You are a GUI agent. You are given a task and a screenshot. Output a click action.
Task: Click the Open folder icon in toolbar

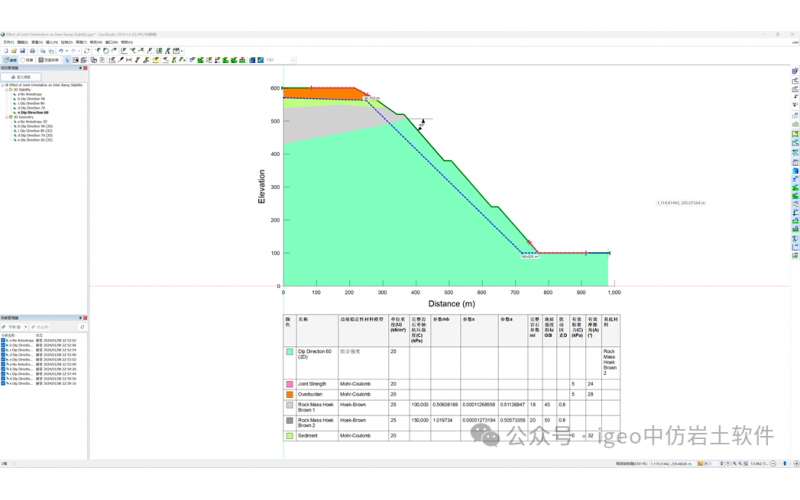(x=16, y=50)
